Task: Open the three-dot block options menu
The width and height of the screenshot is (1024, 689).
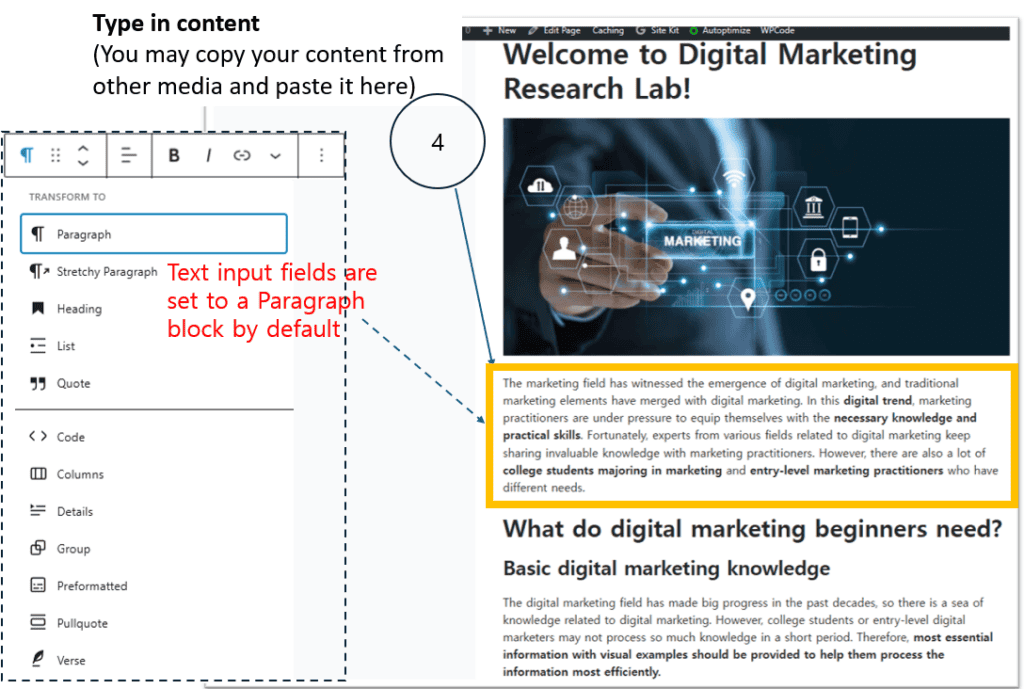Action: [321, 155]
